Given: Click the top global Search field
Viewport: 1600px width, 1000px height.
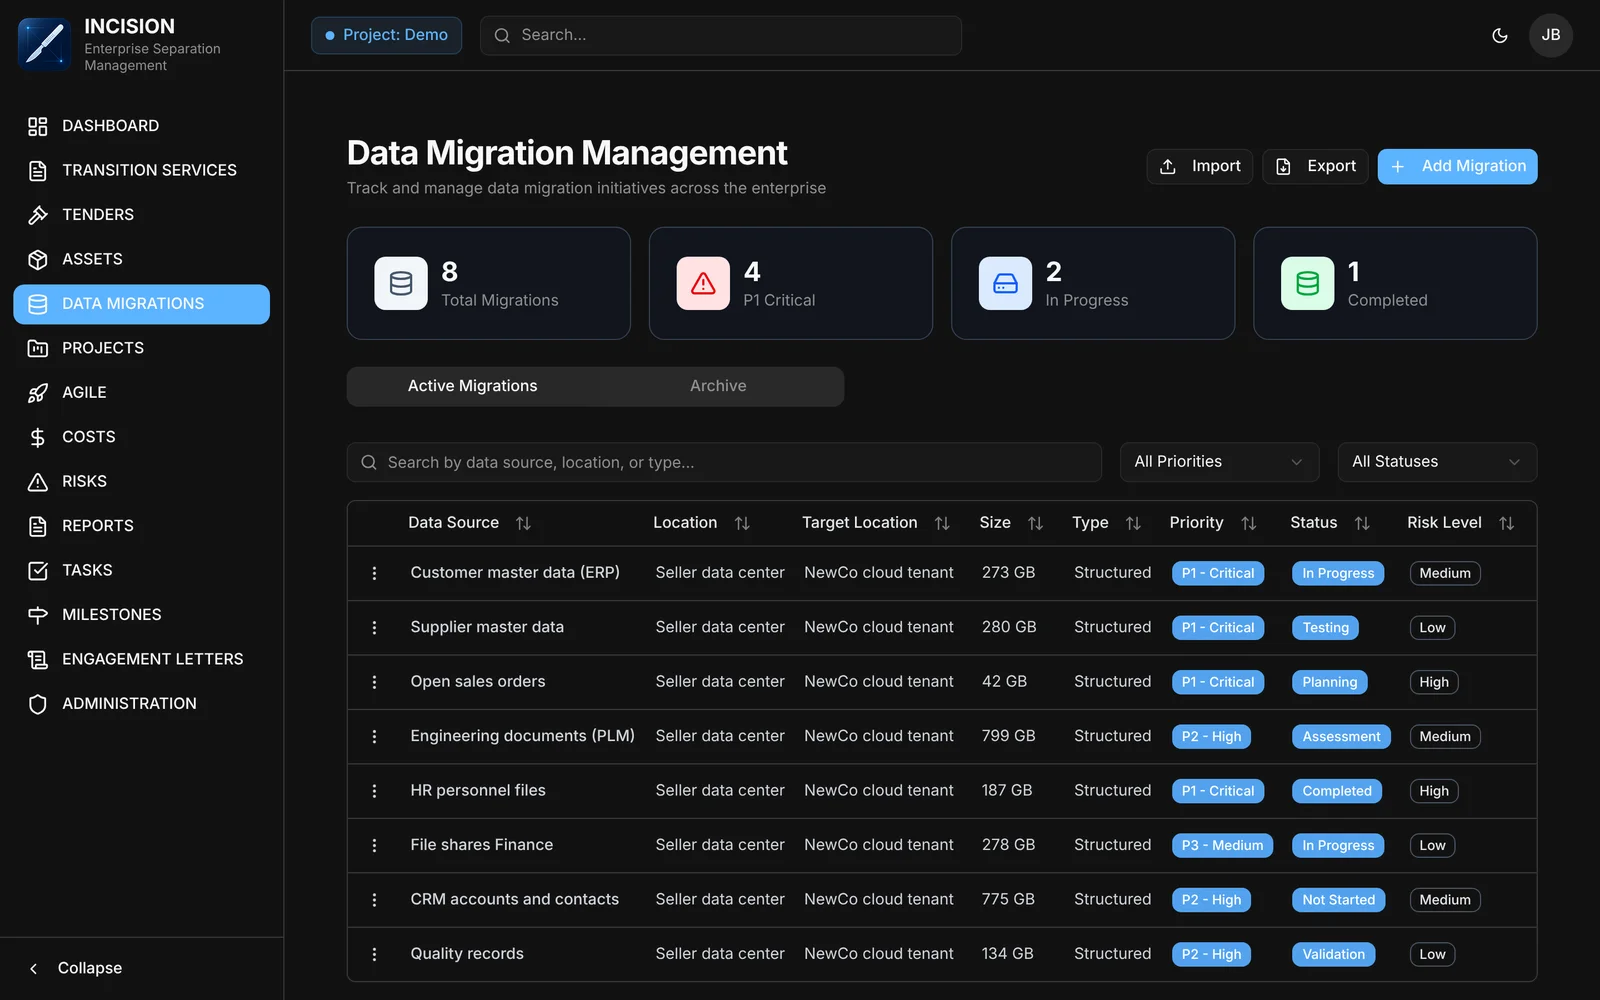Looking at the screenshot, I should click(721, 35).
